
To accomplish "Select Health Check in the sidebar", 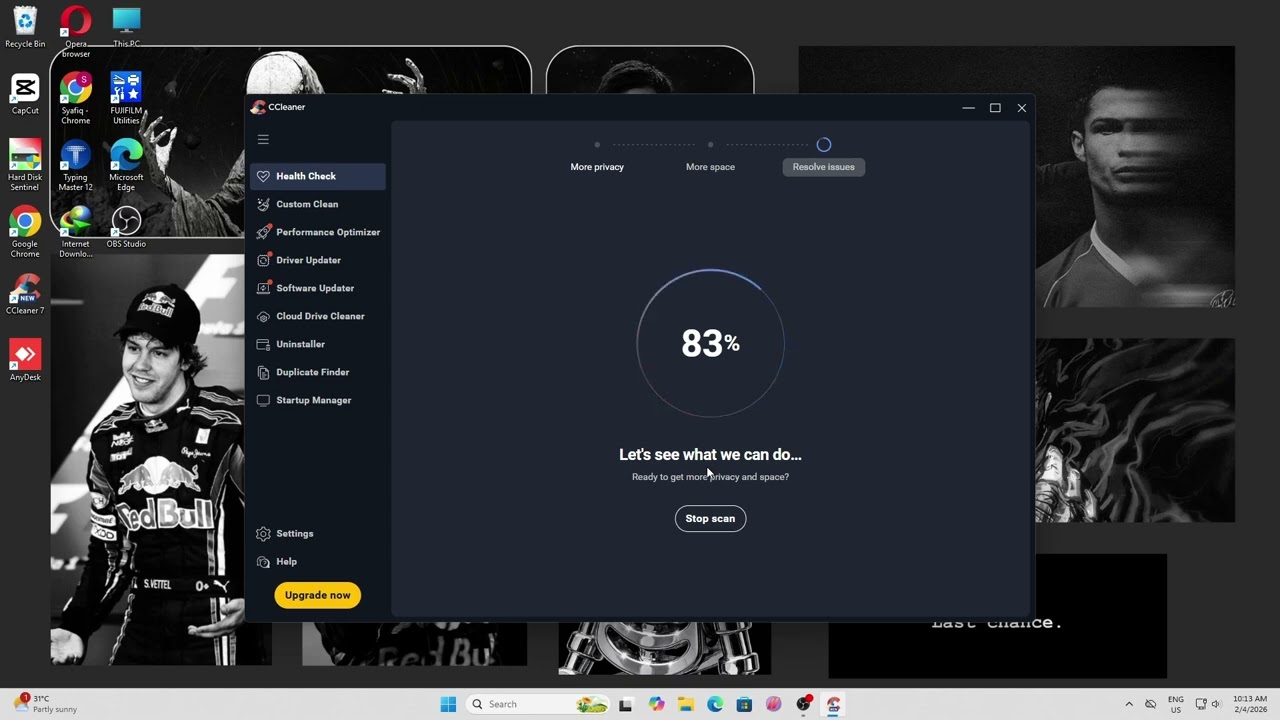I will point(317,176).
